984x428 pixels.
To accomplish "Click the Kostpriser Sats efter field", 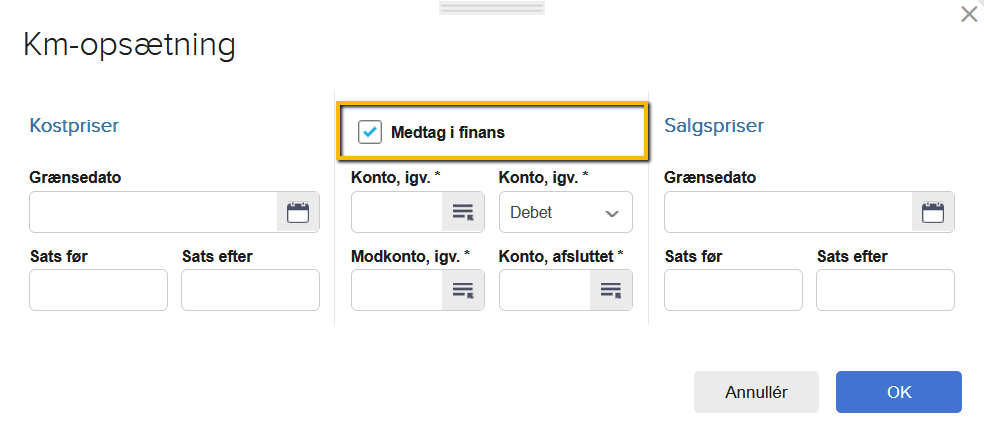I will (x=250, y=290).
